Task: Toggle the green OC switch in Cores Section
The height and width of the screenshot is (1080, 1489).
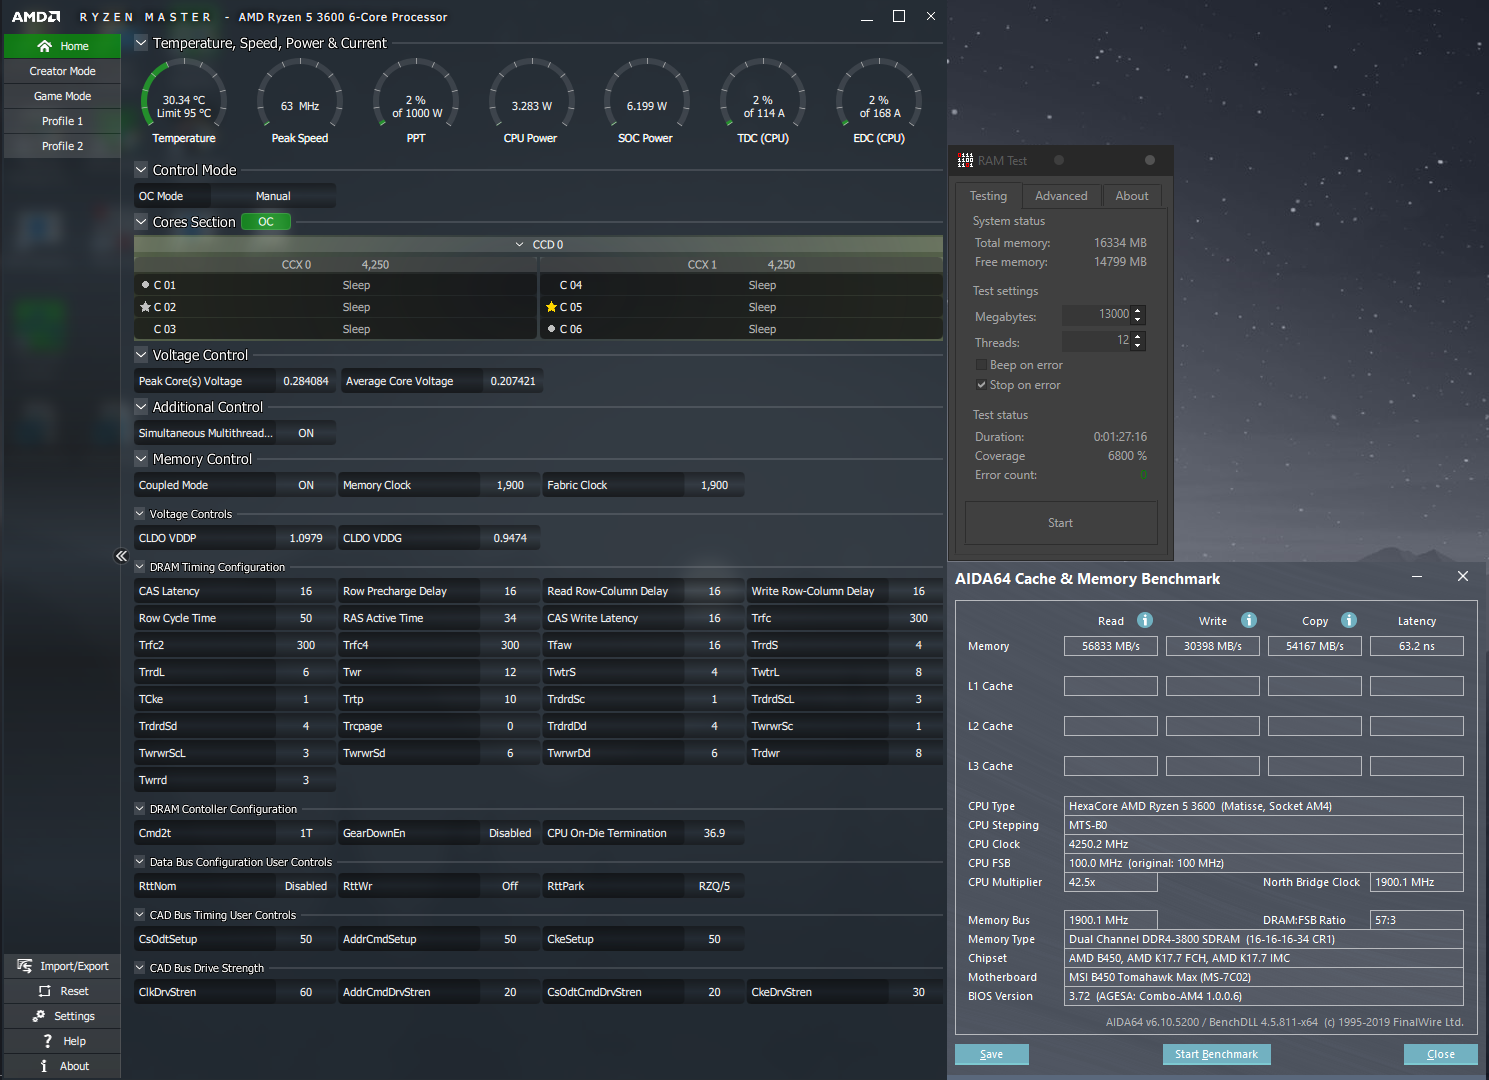Action: click(x=266, y=222)
